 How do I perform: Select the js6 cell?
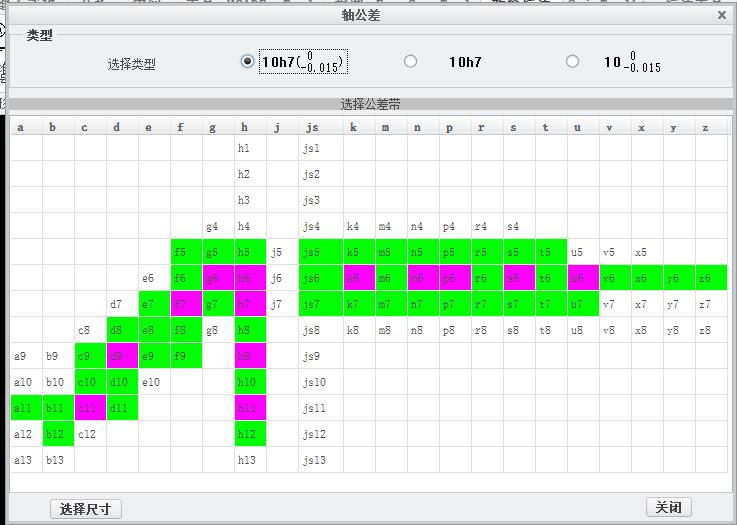[x=321, y=278]
